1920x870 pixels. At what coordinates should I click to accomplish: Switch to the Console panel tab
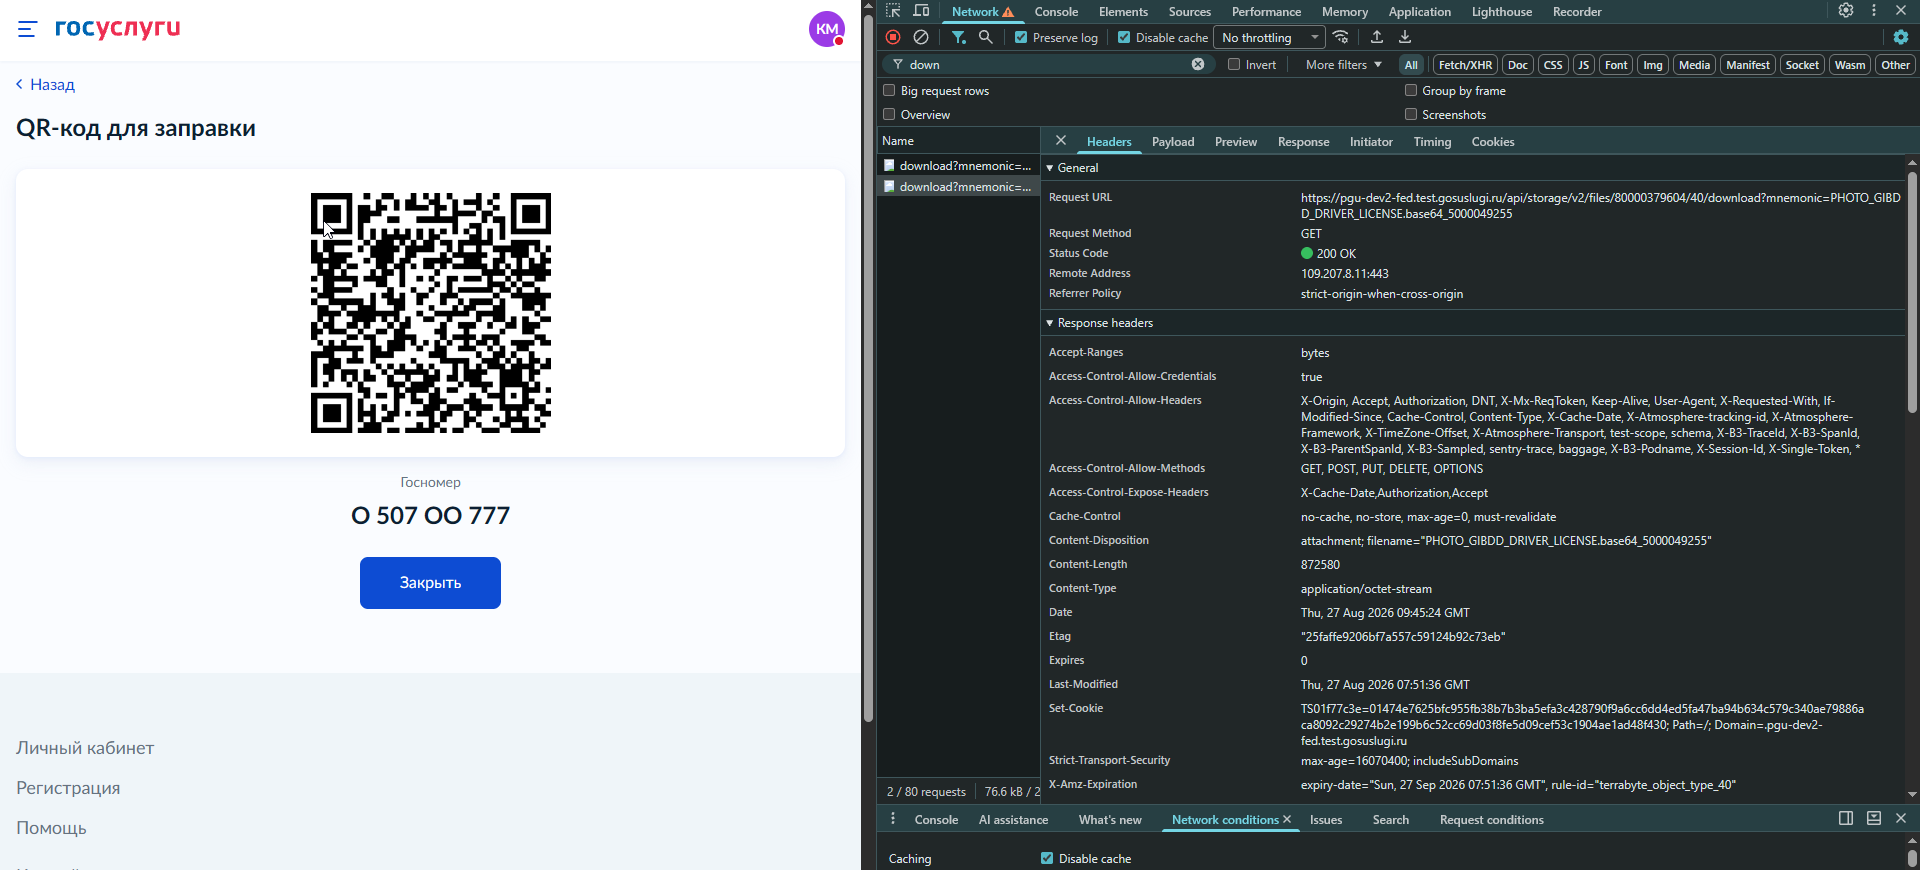(1056, 12)
